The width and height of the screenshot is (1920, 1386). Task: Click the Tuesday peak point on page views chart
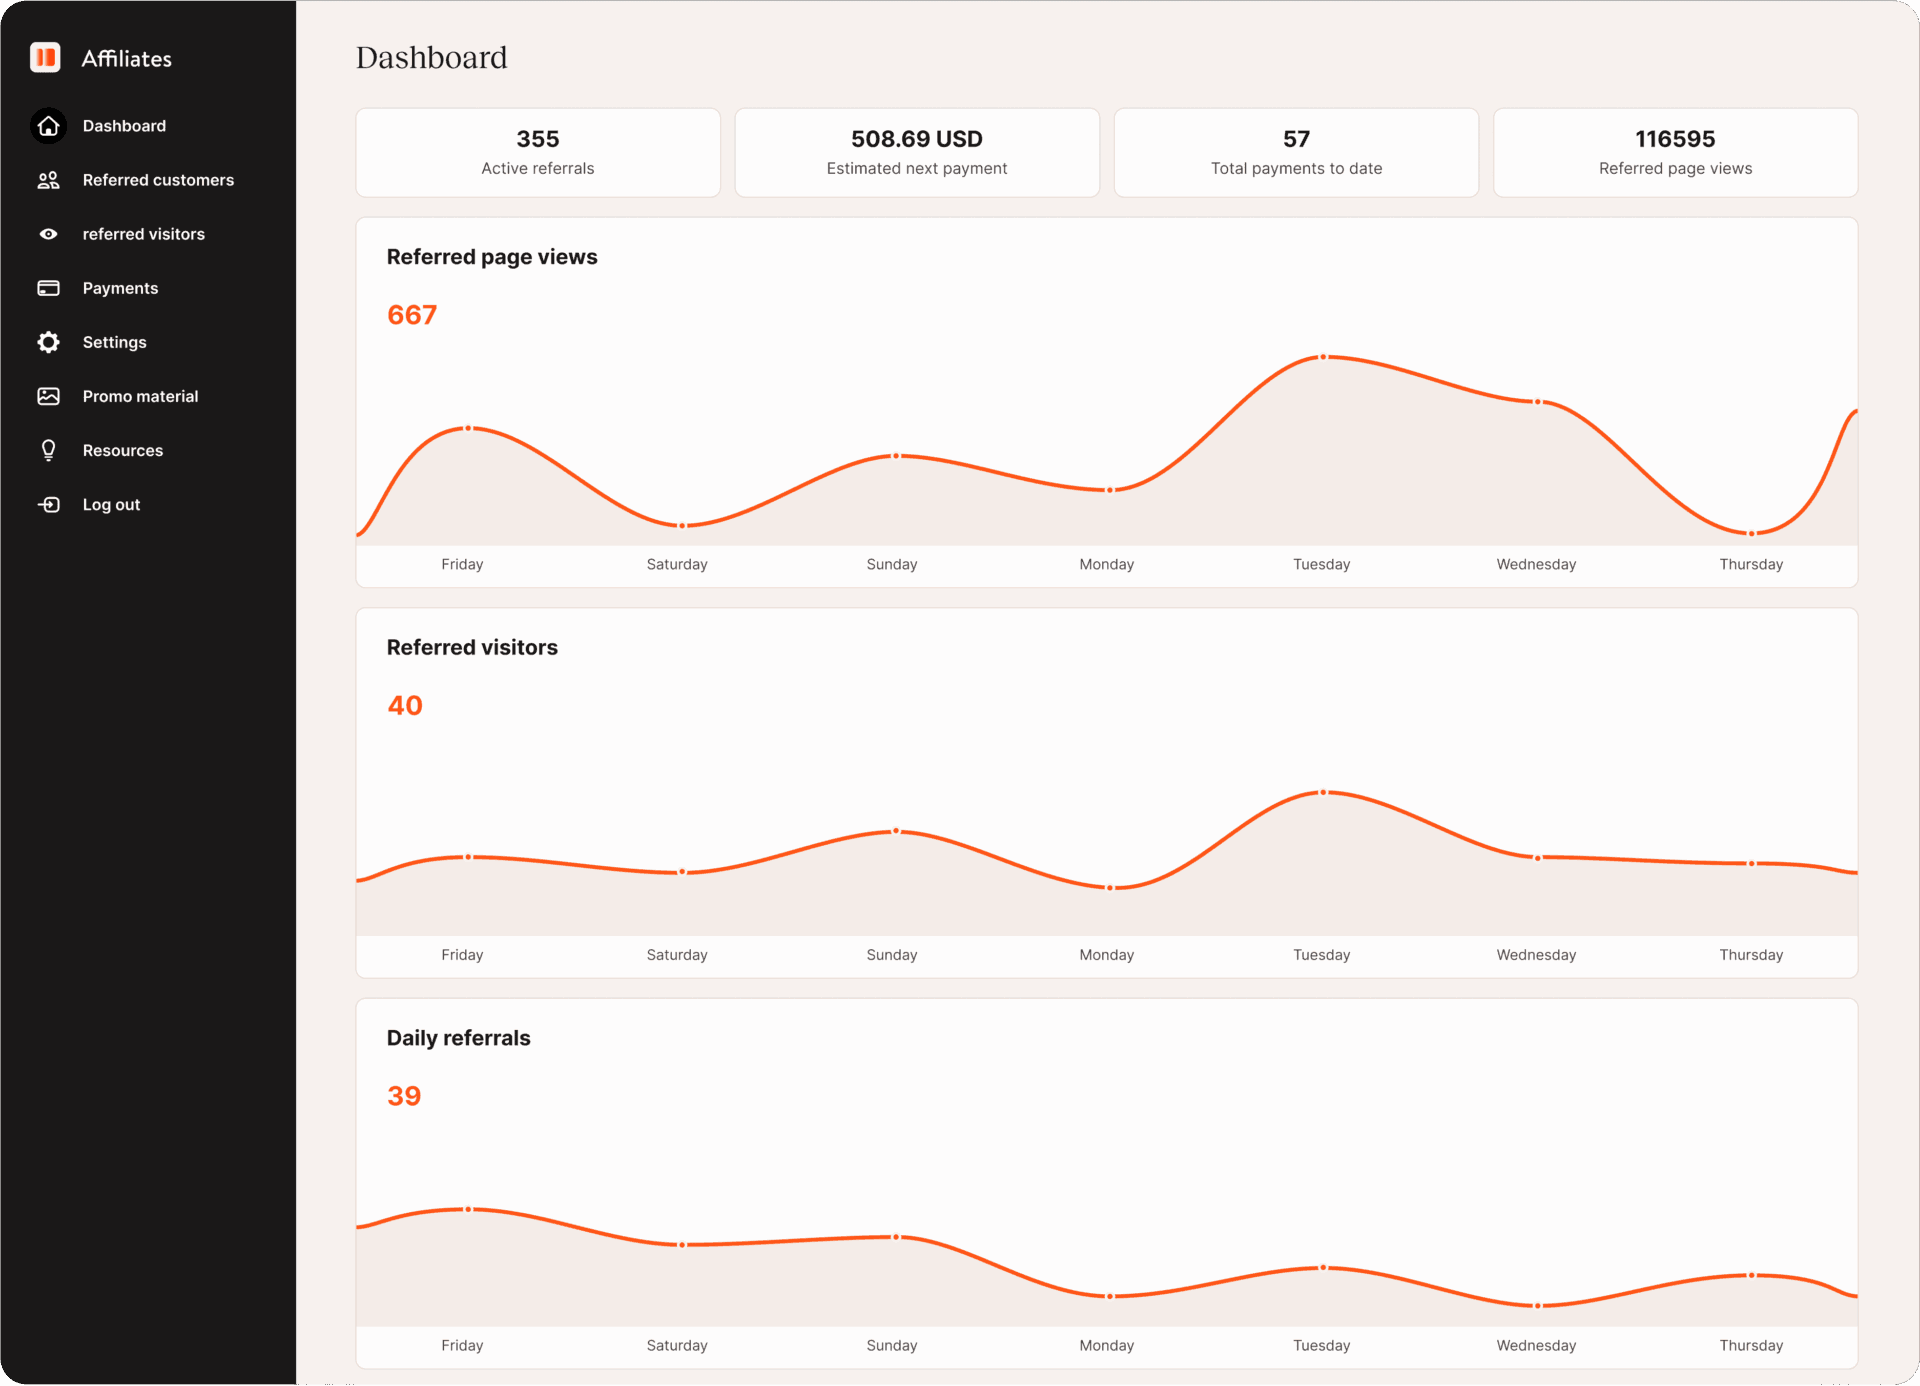(1322, 357)
